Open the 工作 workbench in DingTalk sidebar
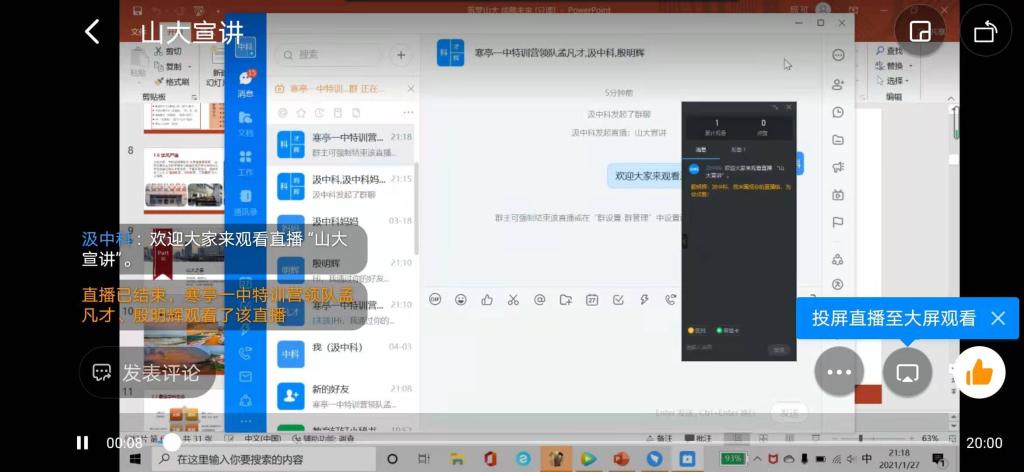The image size is (1024, 472). (x=246, y=163)
